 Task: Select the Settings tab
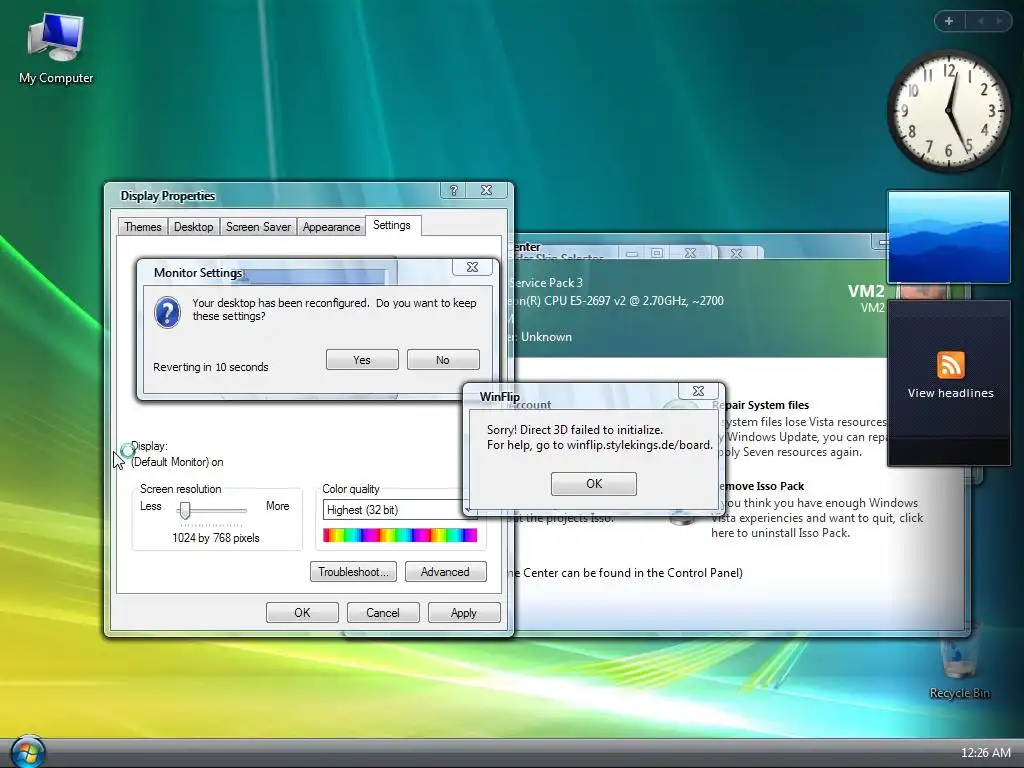(x=392, y=225)
